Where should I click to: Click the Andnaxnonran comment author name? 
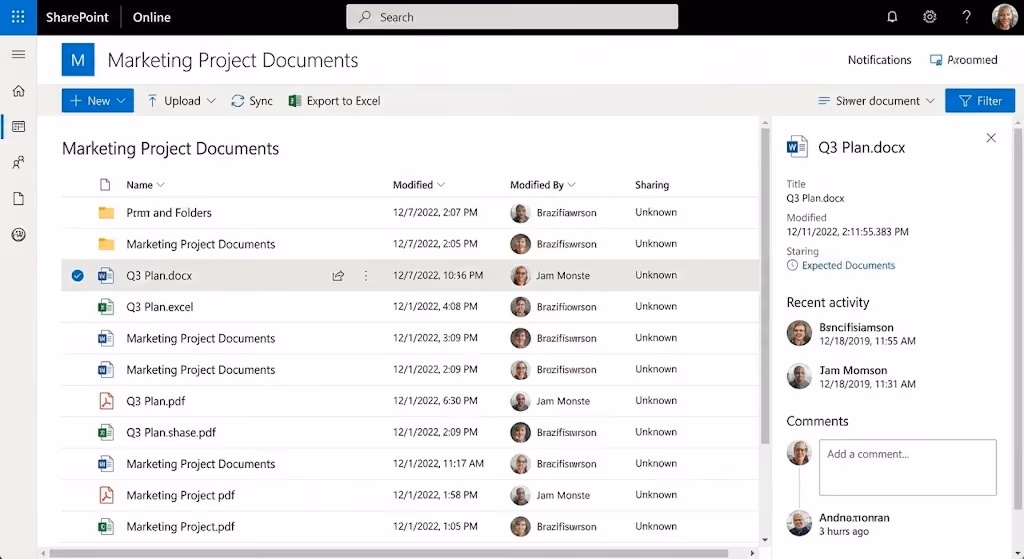[x=854, y=517]
